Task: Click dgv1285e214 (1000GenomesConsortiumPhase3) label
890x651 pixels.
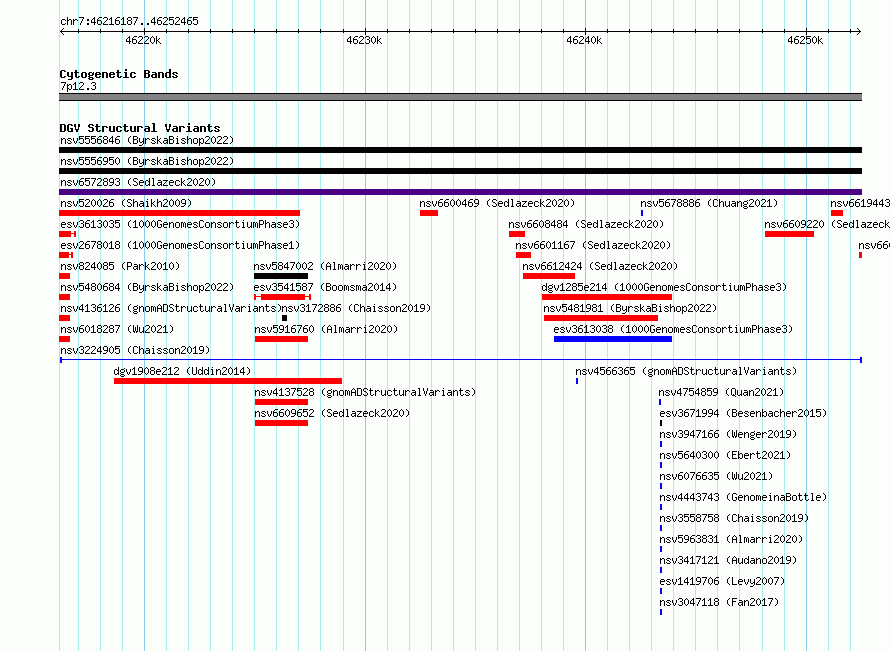Action: coord(664,287)
